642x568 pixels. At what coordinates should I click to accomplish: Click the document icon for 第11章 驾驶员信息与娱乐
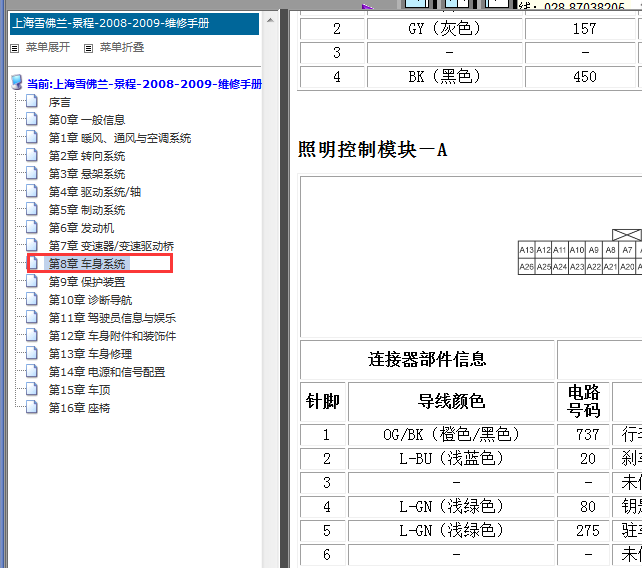(32, 317)
